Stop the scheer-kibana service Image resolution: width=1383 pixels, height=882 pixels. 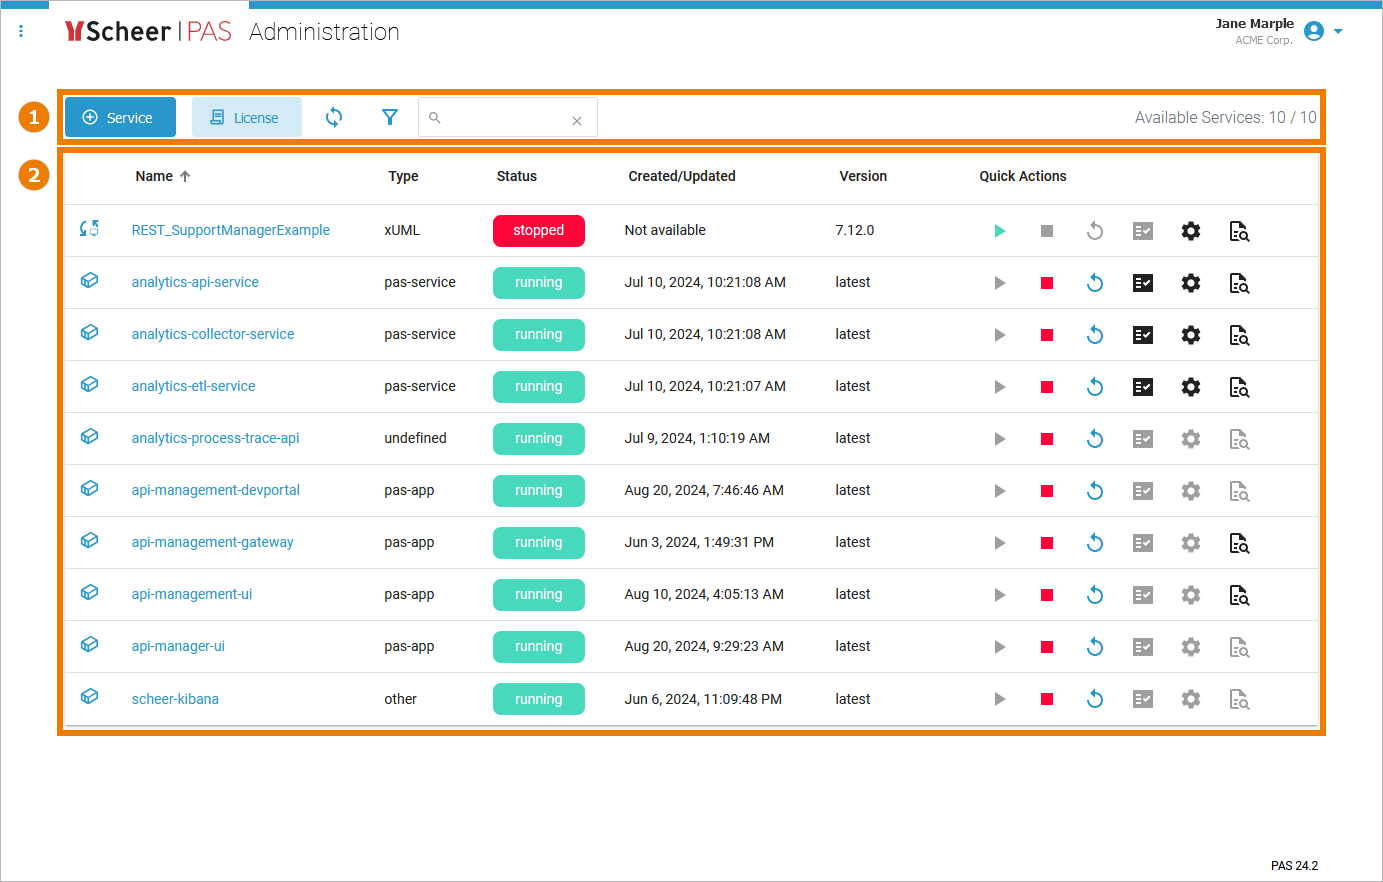[x=1047, y=699]
